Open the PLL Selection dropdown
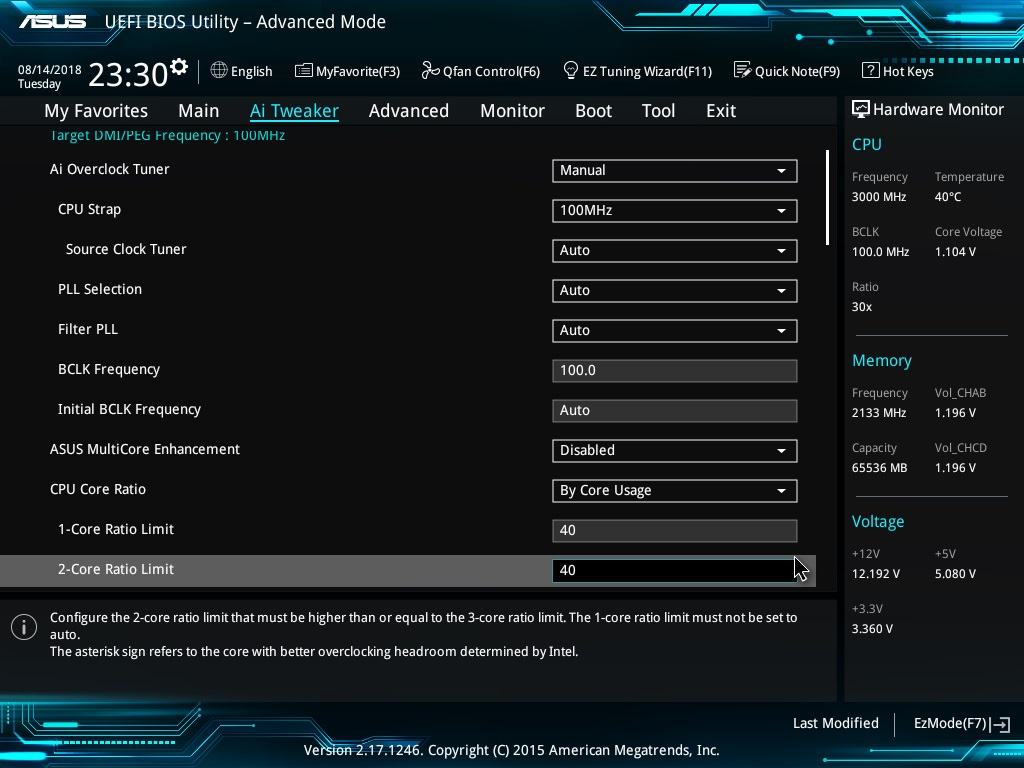 click(x=675, y=291)
